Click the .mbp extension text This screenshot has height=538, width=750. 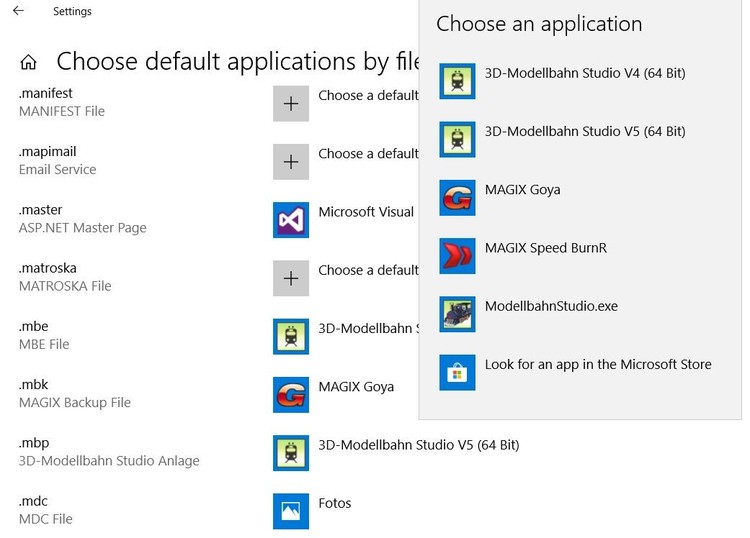click(34, 443)
